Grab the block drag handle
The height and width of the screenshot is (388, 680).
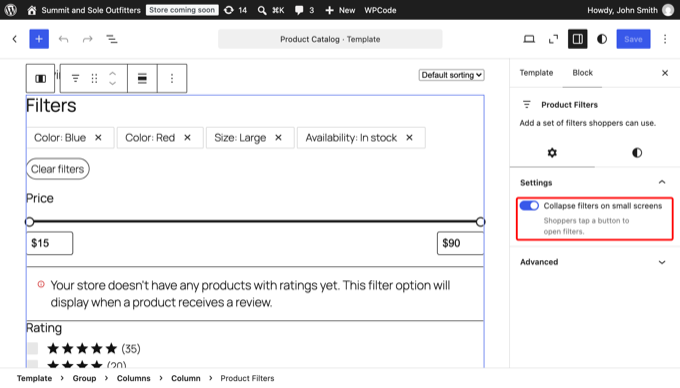(x=94, y=78)
